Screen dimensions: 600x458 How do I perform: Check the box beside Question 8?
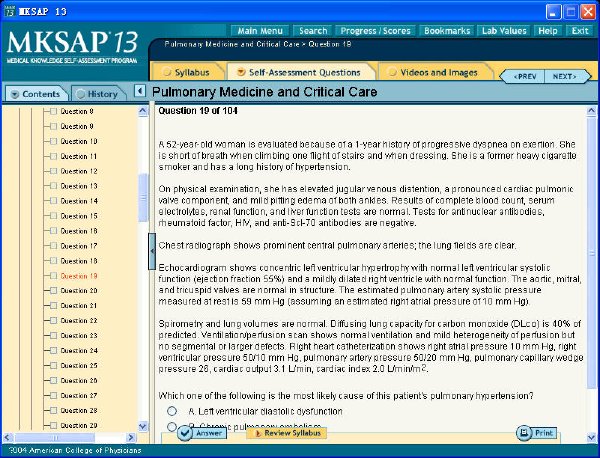click(54, 111)
